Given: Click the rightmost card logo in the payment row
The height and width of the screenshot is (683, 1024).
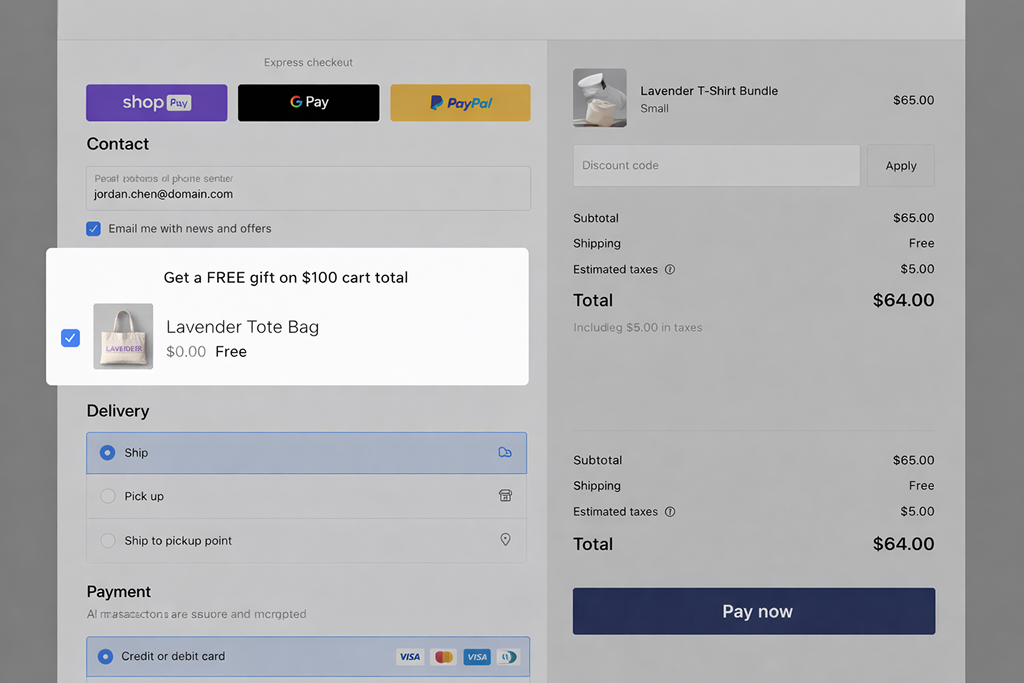Looking at the screenshot, I should coord(509,657).
